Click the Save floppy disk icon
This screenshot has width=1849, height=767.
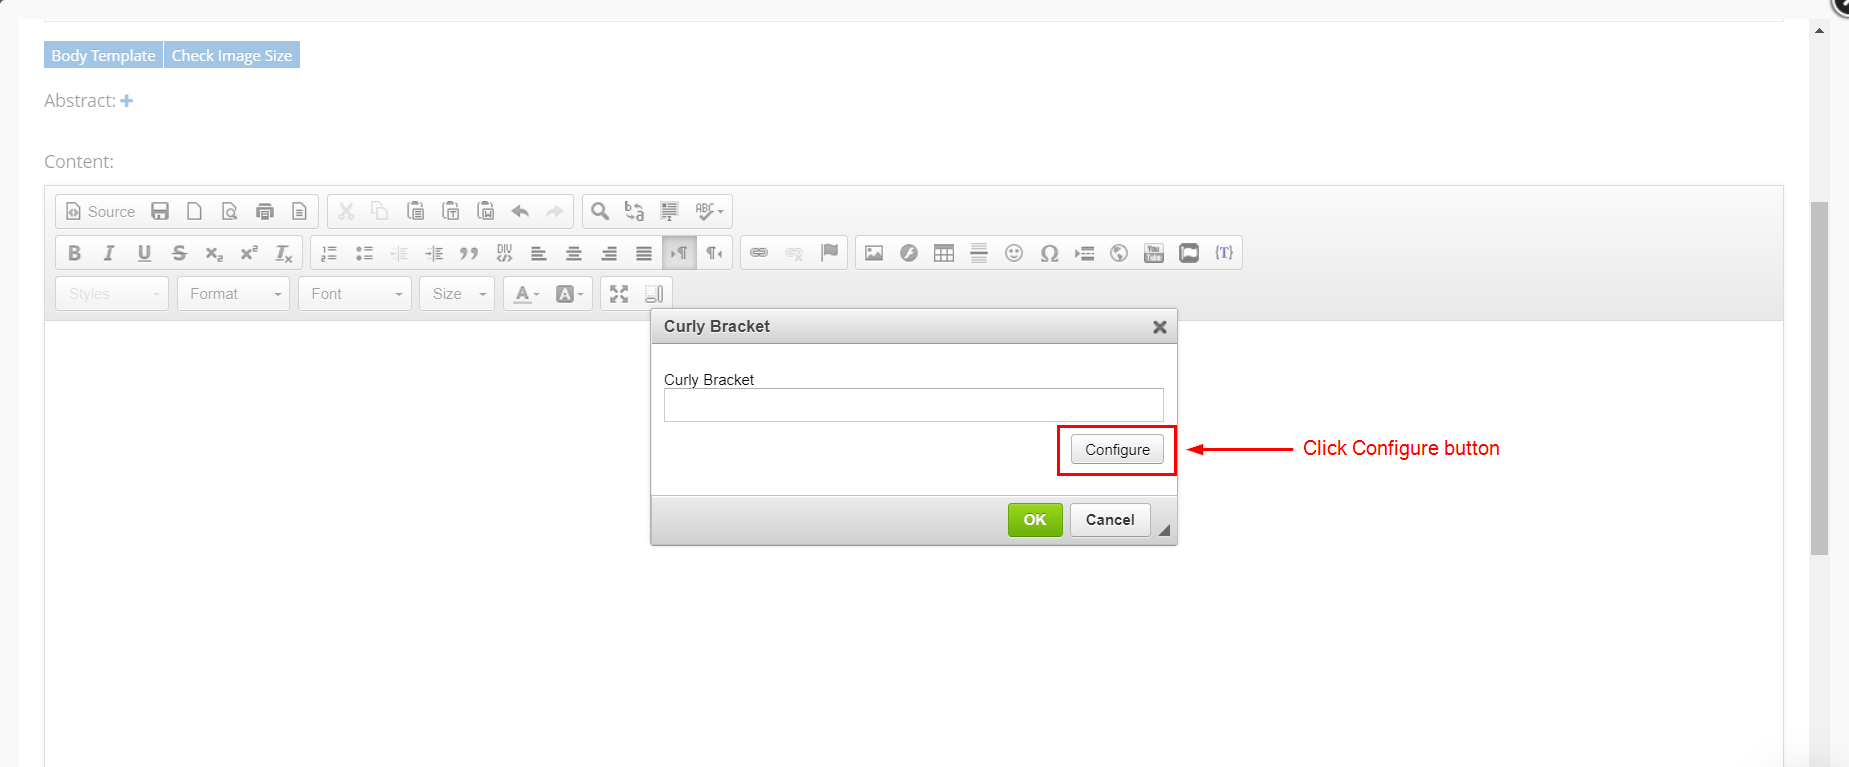coord(160,212)
